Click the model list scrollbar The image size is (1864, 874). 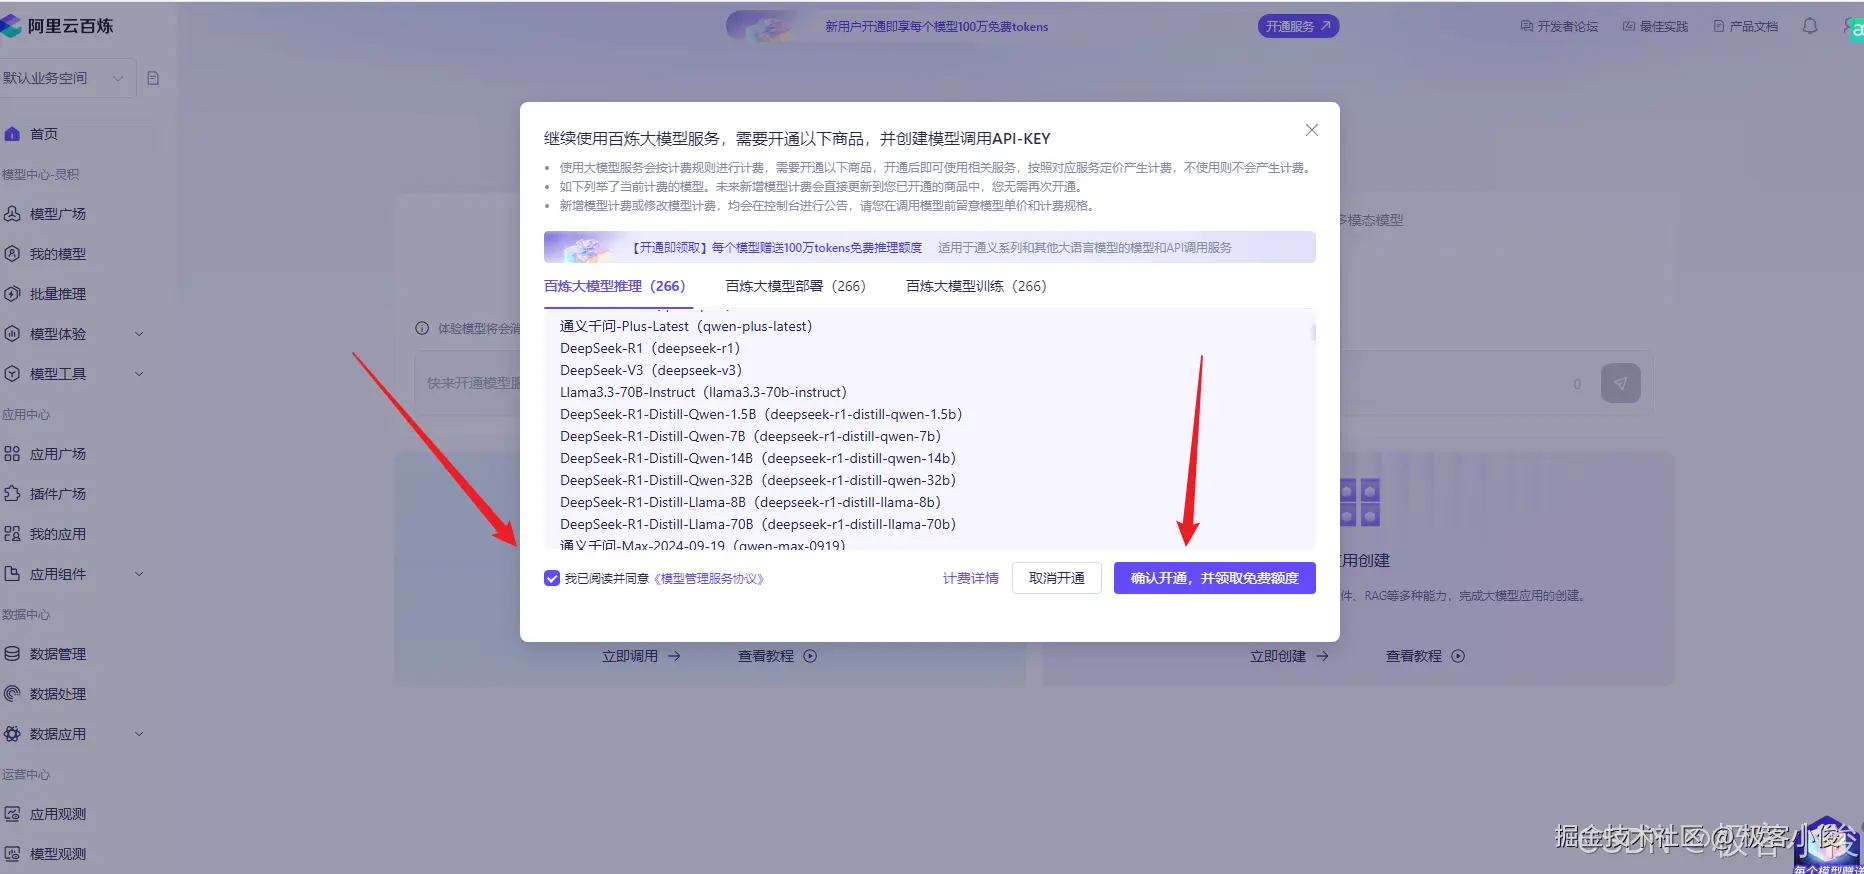pos(1312,332)
